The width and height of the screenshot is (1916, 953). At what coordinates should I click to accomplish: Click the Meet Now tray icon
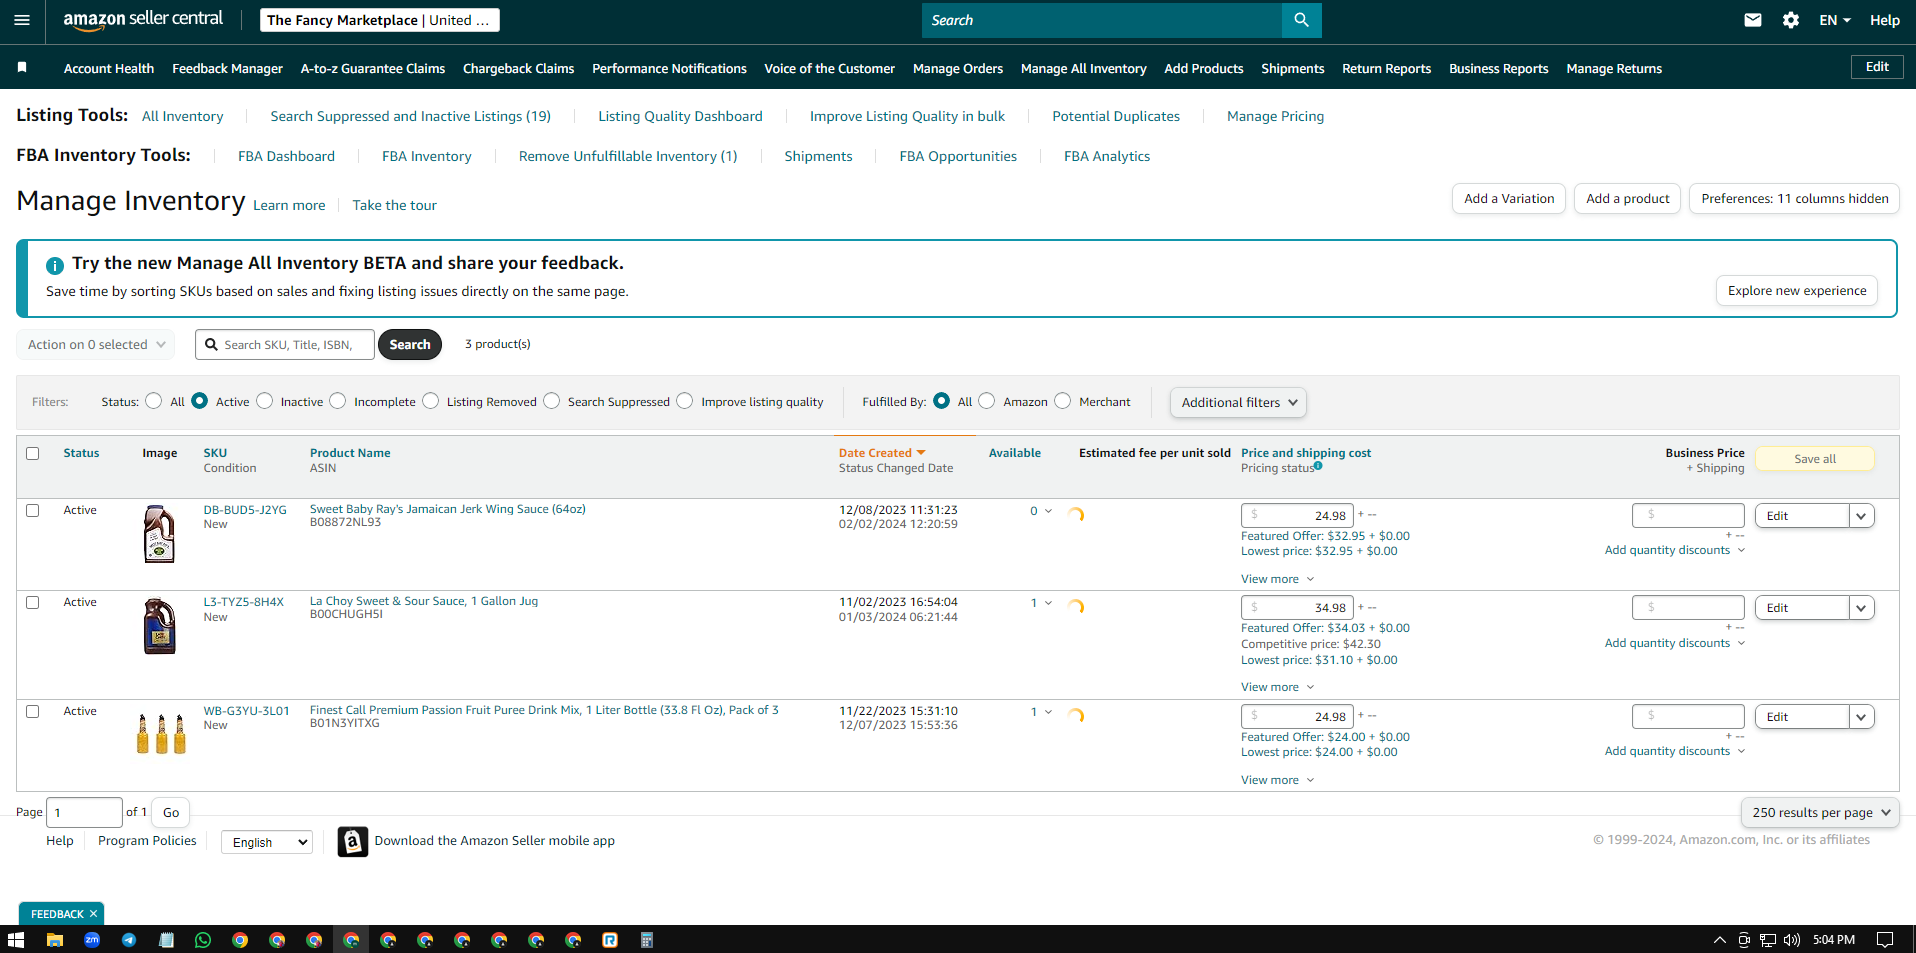click(1744, 940)
